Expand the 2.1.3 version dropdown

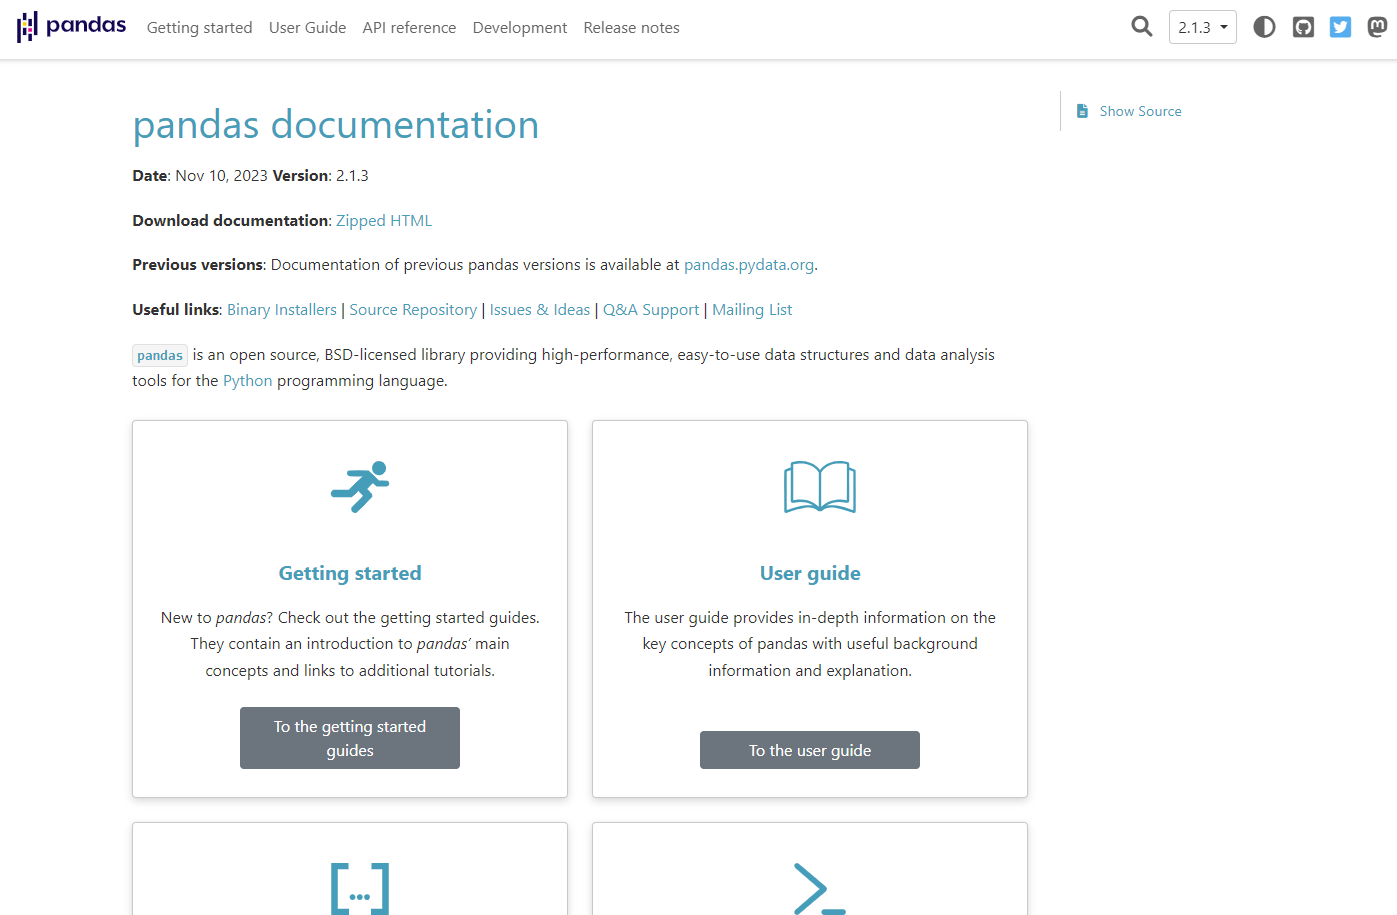tap(1202, 27)
